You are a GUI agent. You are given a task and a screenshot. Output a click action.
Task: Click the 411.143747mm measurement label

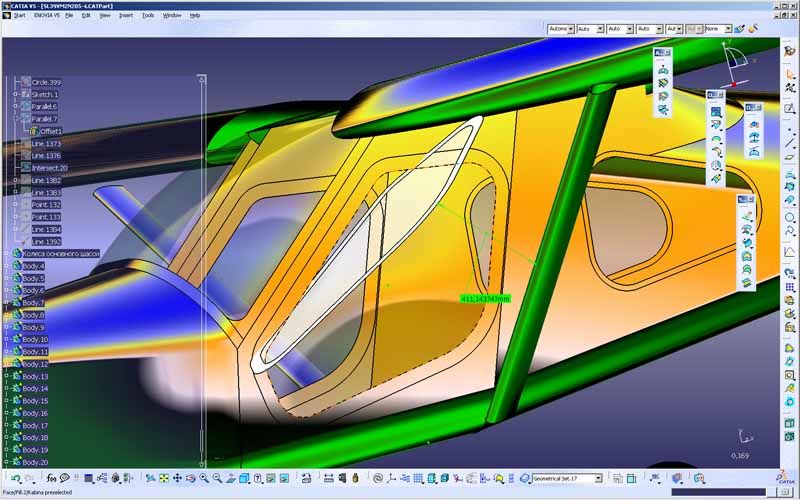485,298
